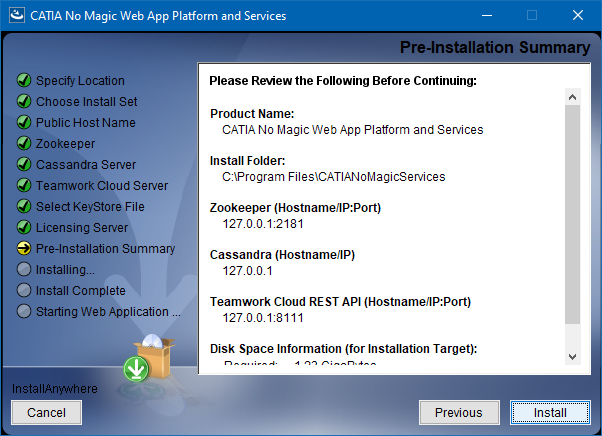
Task: Cancel the installation
Action: click(x=46, y=412)
